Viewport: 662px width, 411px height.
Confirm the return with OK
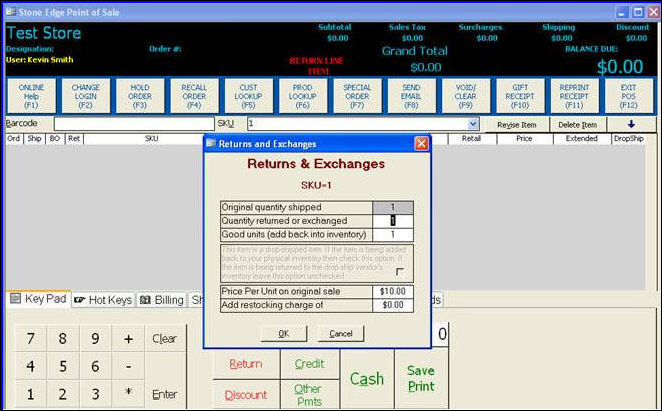tap(284, 334)
